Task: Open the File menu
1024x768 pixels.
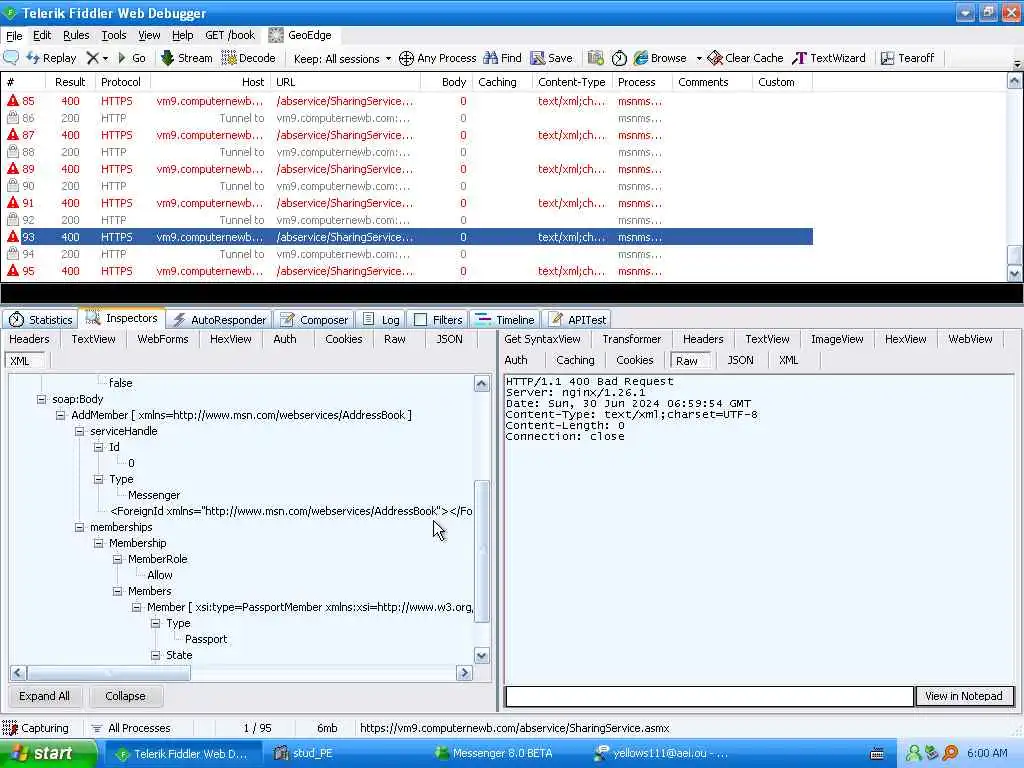Action: point(14,35)
